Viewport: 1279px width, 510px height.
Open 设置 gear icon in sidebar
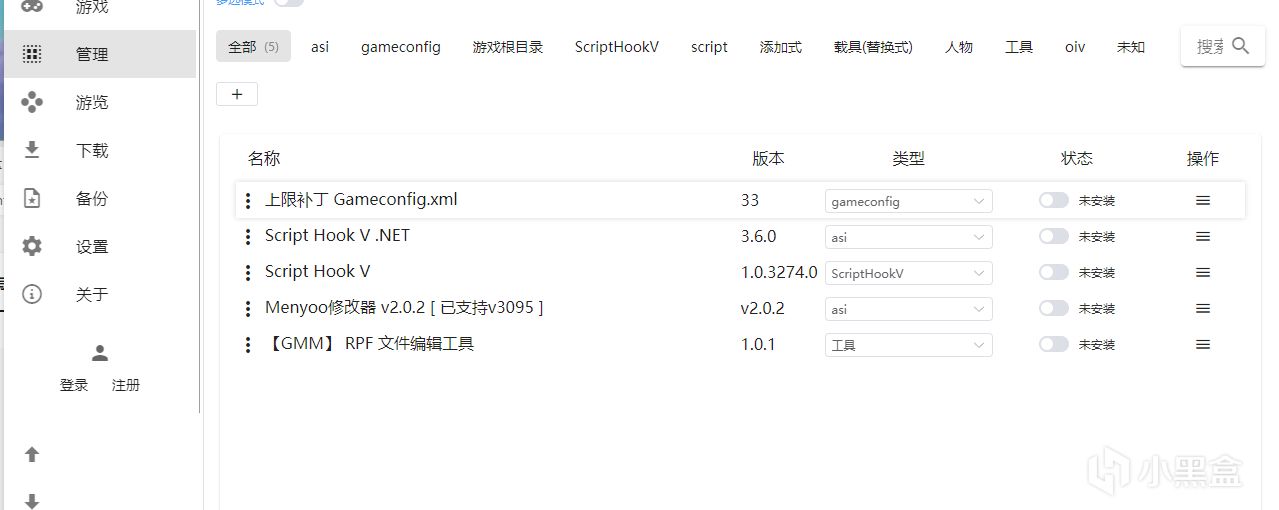click(x=32, y=246)
